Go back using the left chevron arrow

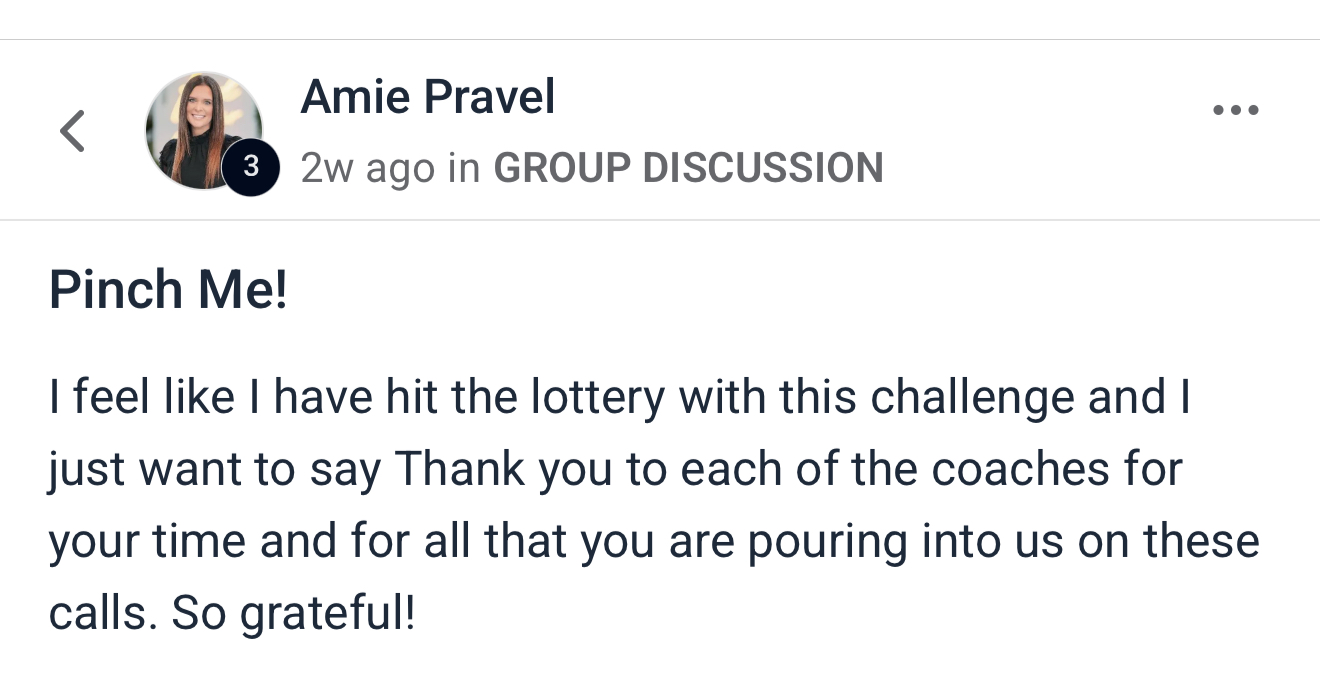pyautogui.click(x=72, y=131)
